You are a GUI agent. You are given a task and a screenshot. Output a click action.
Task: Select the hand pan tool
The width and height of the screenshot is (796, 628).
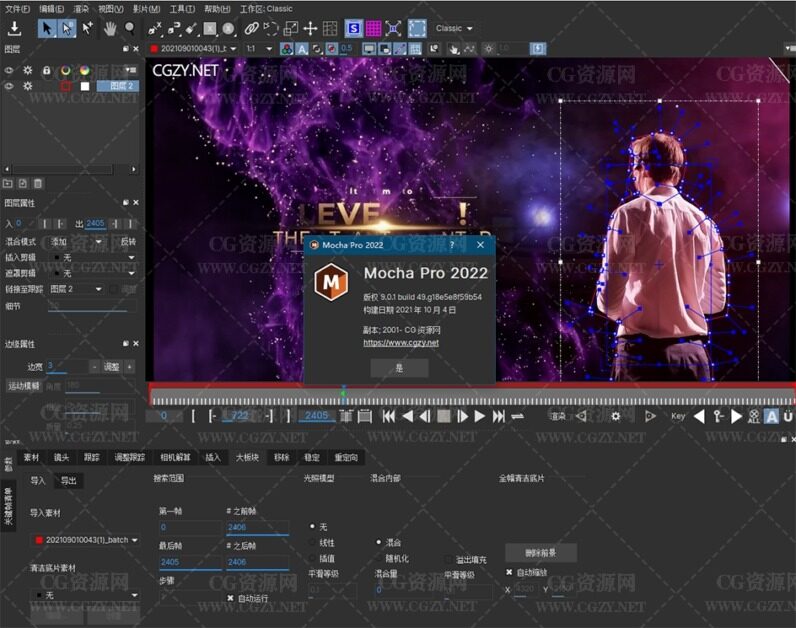[x=109, y=28]
